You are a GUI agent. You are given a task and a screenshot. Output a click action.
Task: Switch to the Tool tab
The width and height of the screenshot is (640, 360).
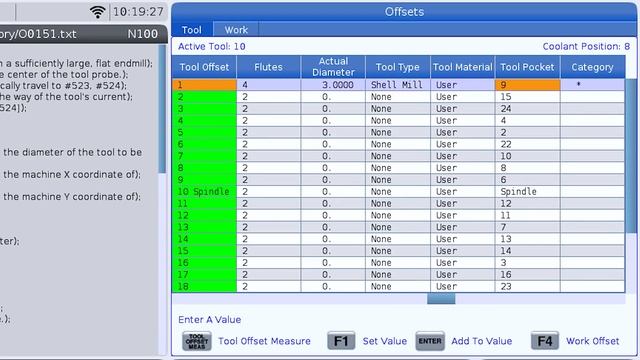tap(192, 30)
